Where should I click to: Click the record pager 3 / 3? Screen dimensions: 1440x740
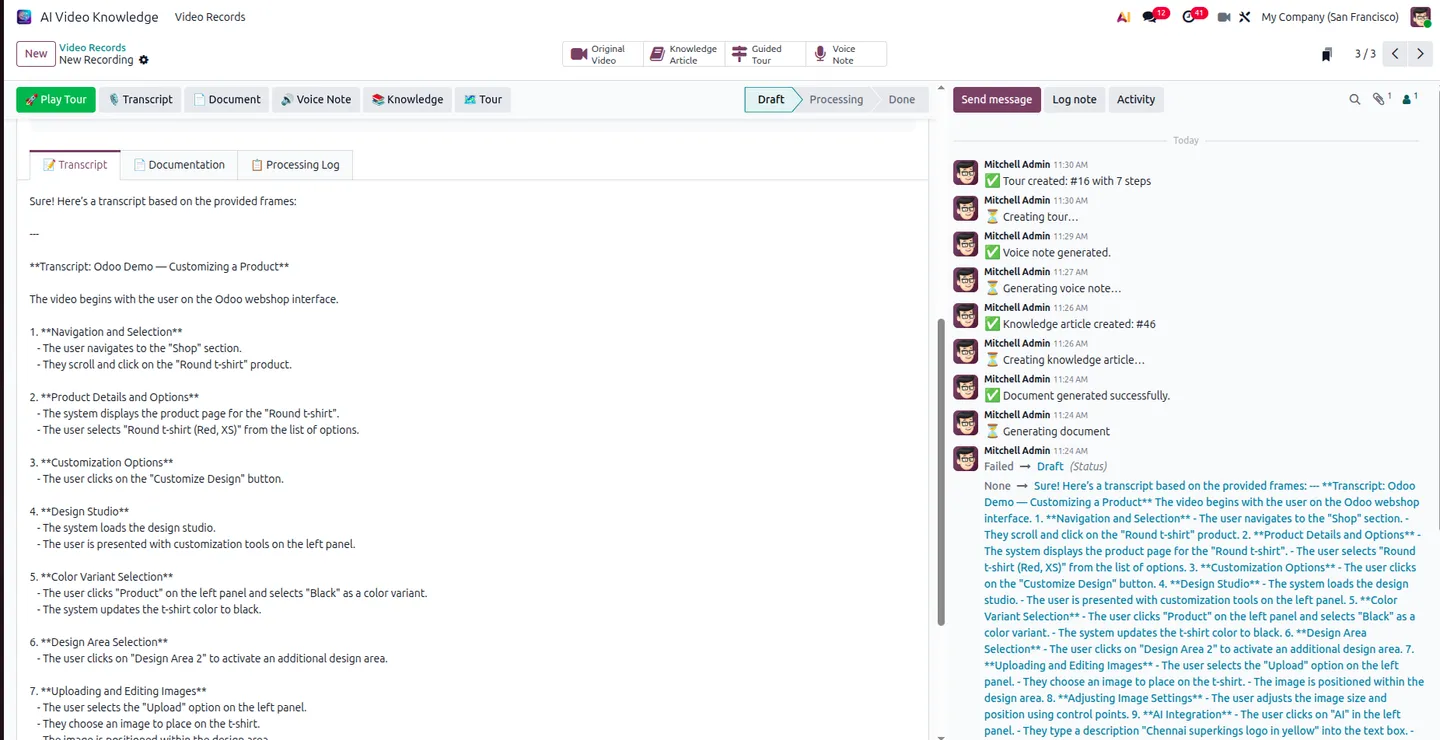pyautogui.click(x=1365, y=54)
